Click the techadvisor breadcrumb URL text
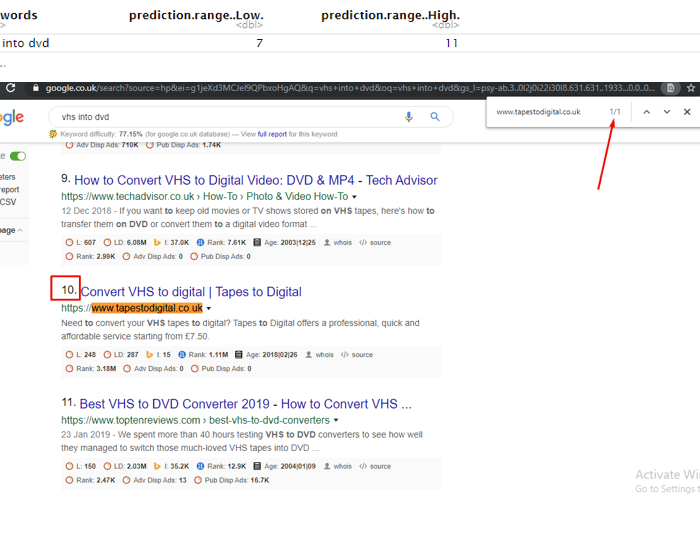The width and height of the screenshot is (700, 547). tap(204, 197)
